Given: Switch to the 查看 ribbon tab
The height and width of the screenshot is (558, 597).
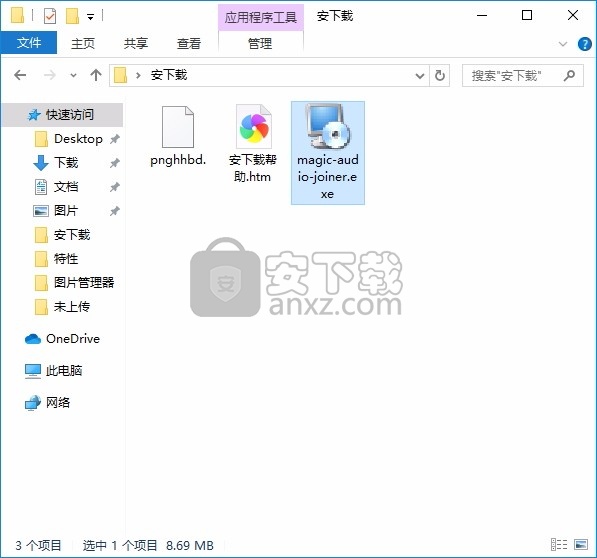Looking at the screenshot, I should coord(188,43).
